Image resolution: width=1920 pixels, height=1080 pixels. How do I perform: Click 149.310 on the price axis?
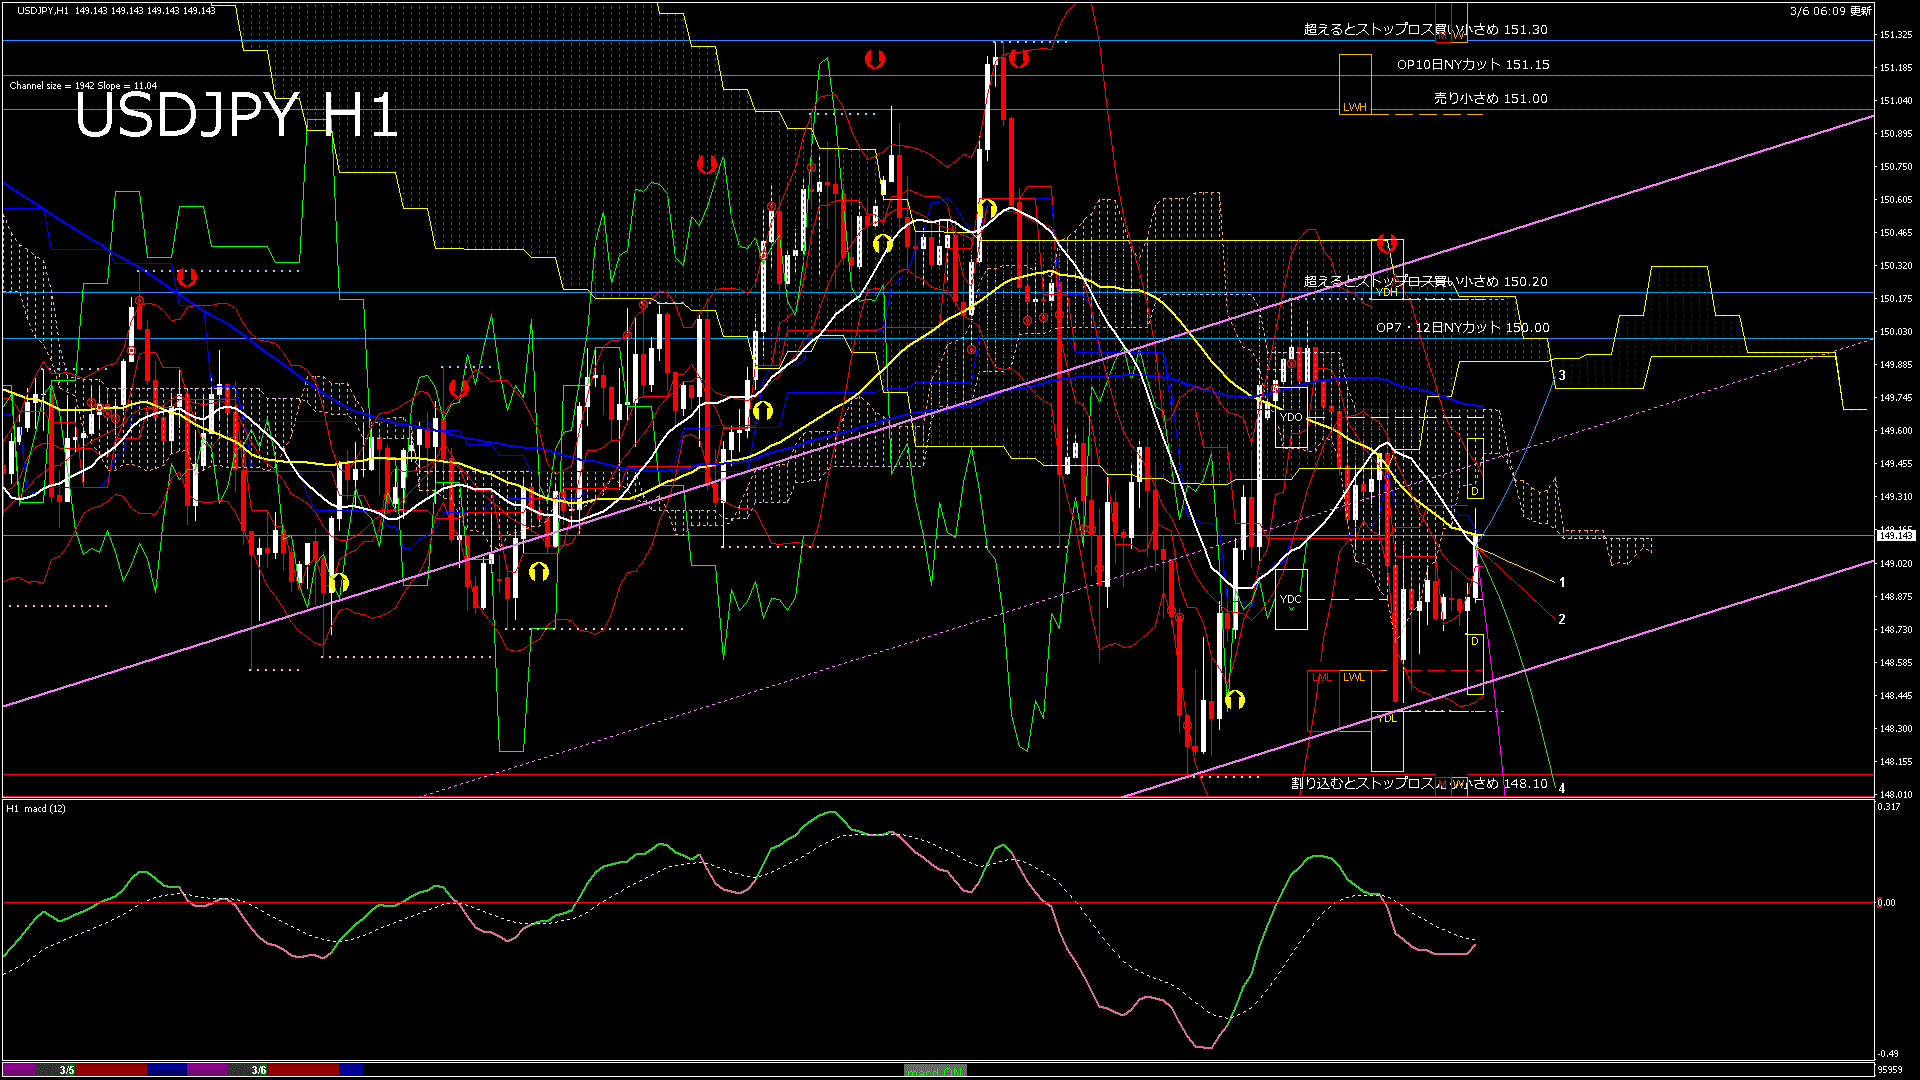coord(1896,497)
